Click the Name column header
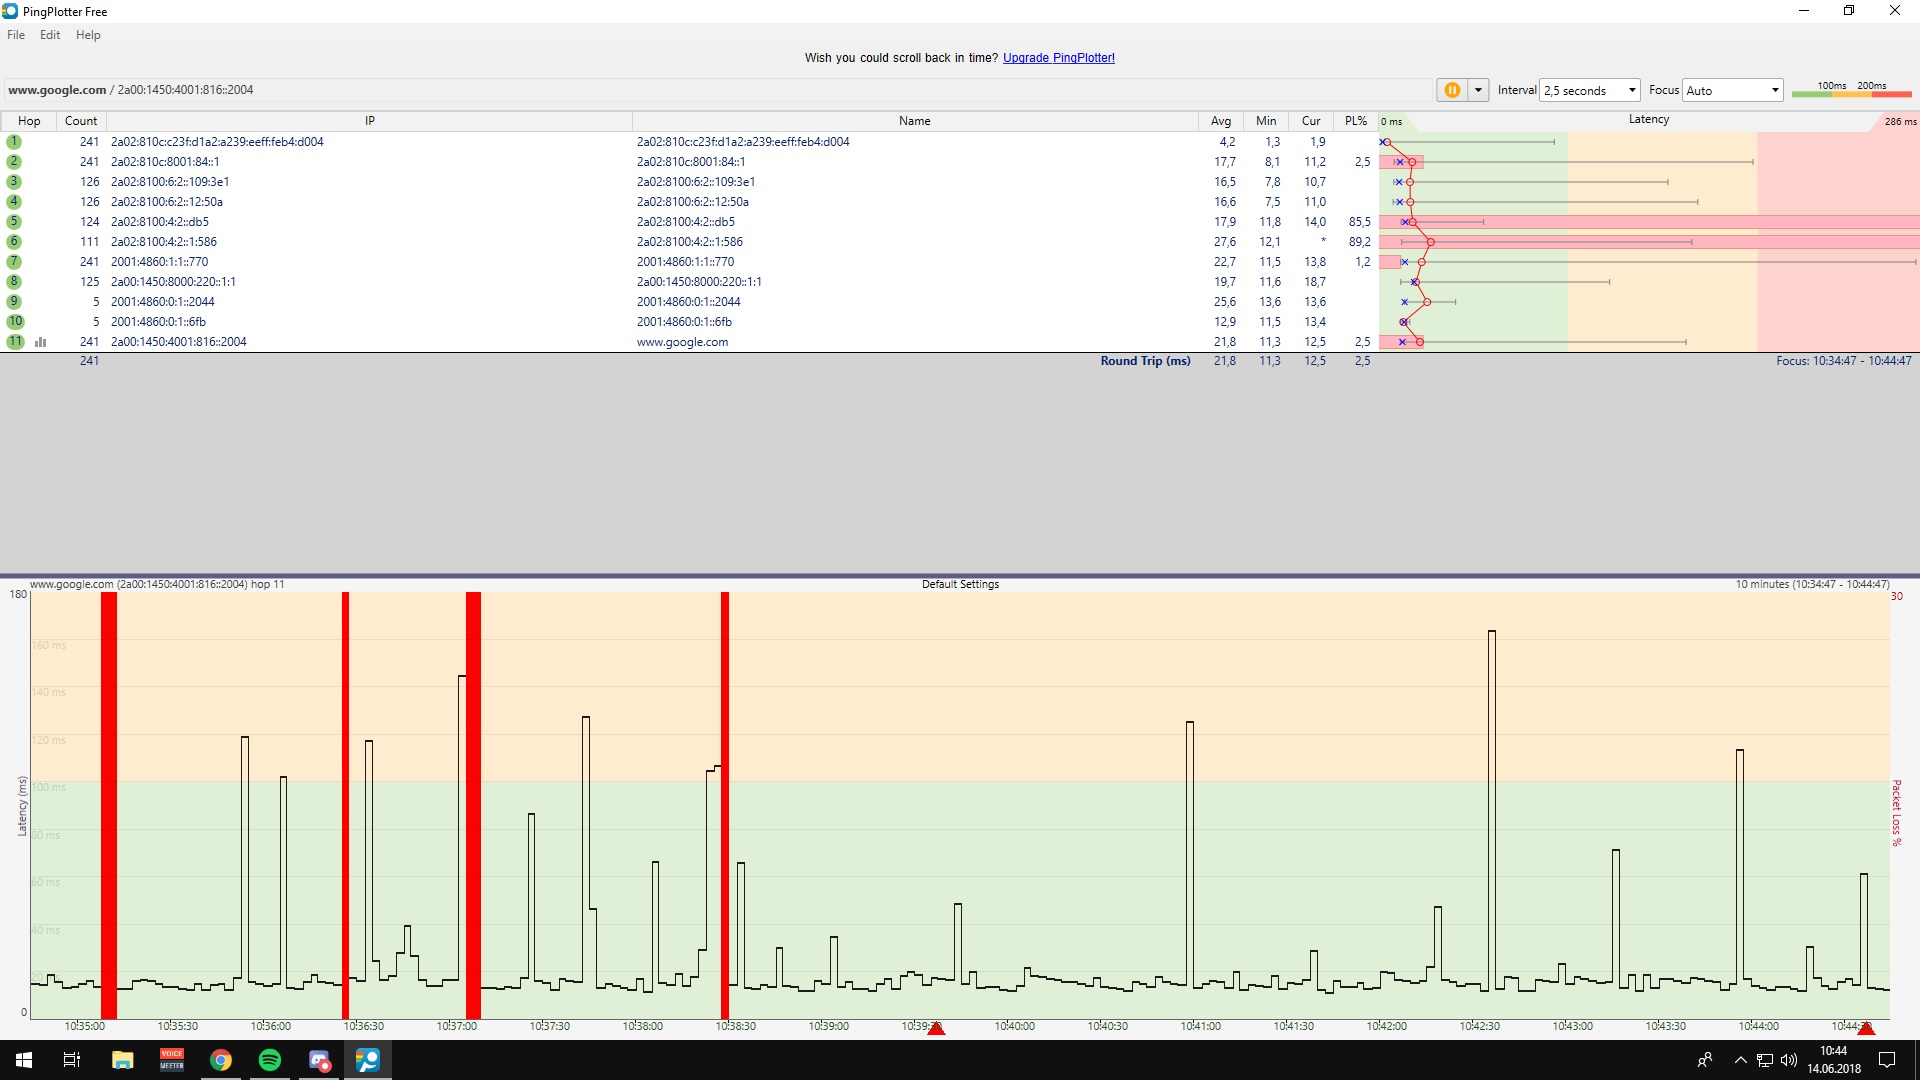This screenshot has height=1080, width=1920. (x=915, y=121)
